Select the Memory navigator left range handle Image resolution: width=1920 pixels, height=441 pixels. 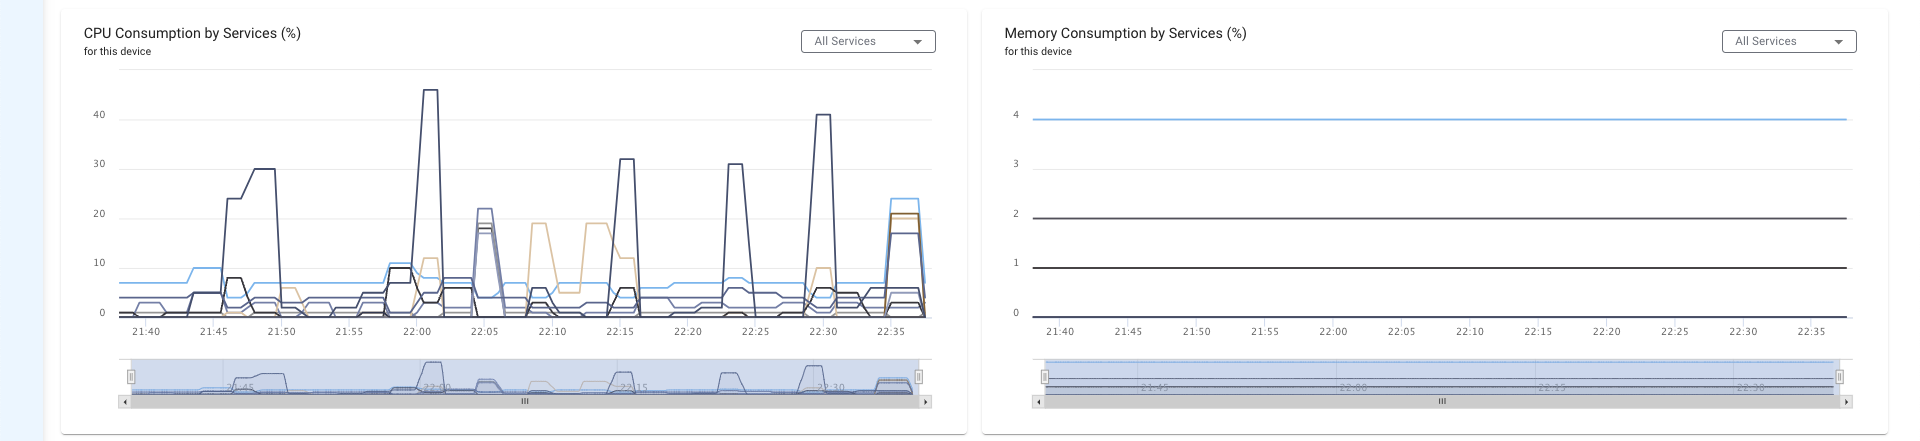(1045, 377)
